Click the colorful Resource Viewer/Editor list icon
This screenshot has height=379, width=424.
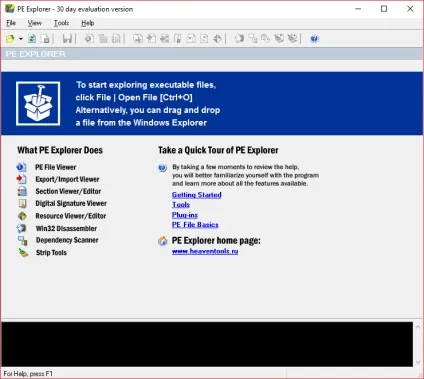22,216
